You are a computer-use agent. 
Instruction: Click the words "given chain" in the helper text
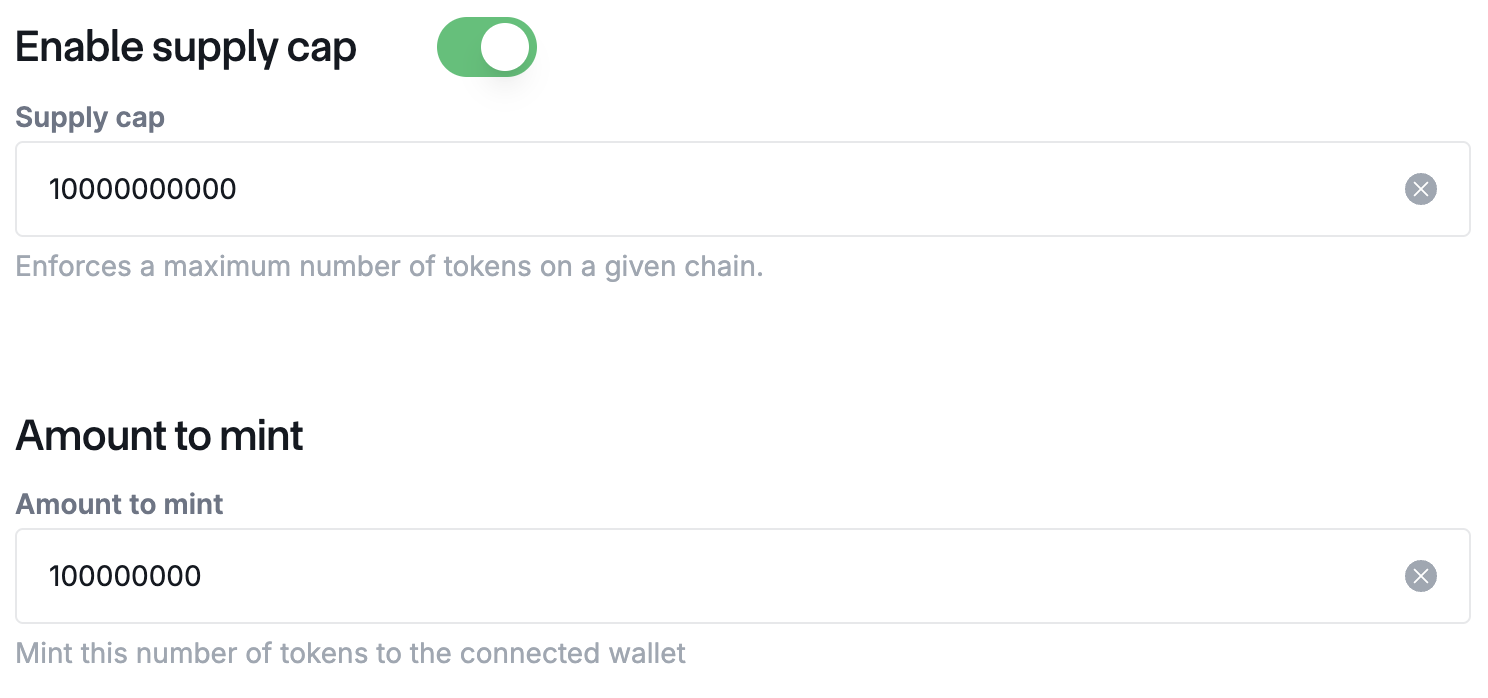[x=681, y=268]
